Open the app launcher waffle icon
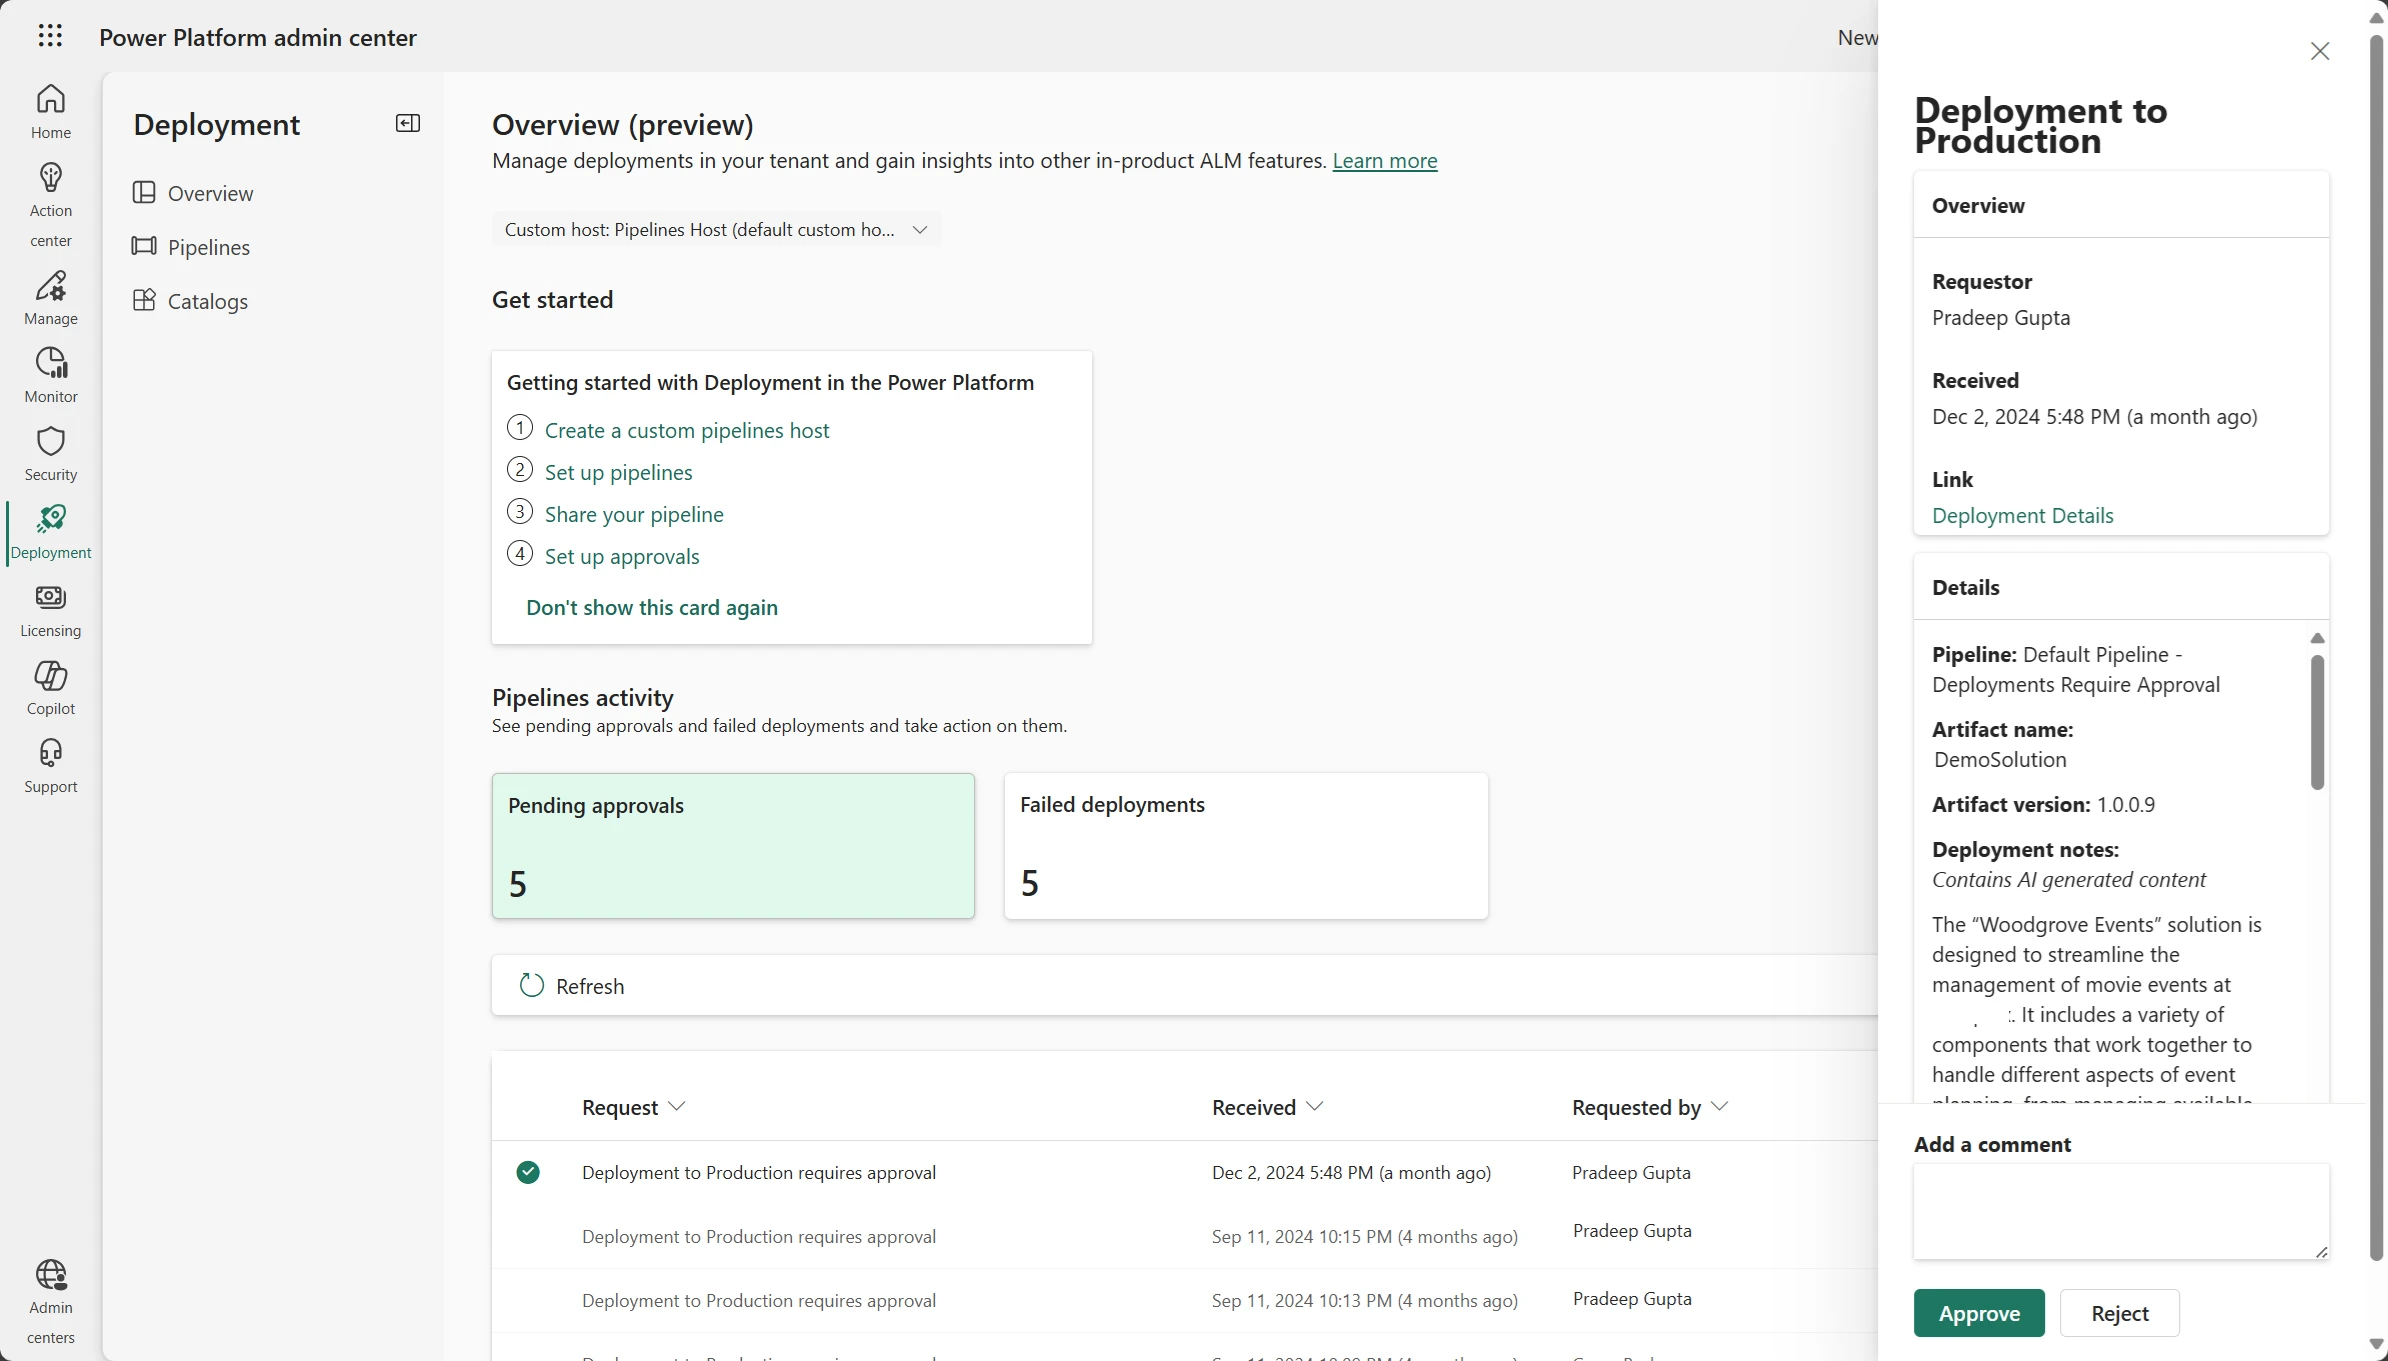 [x=50, y=37]
